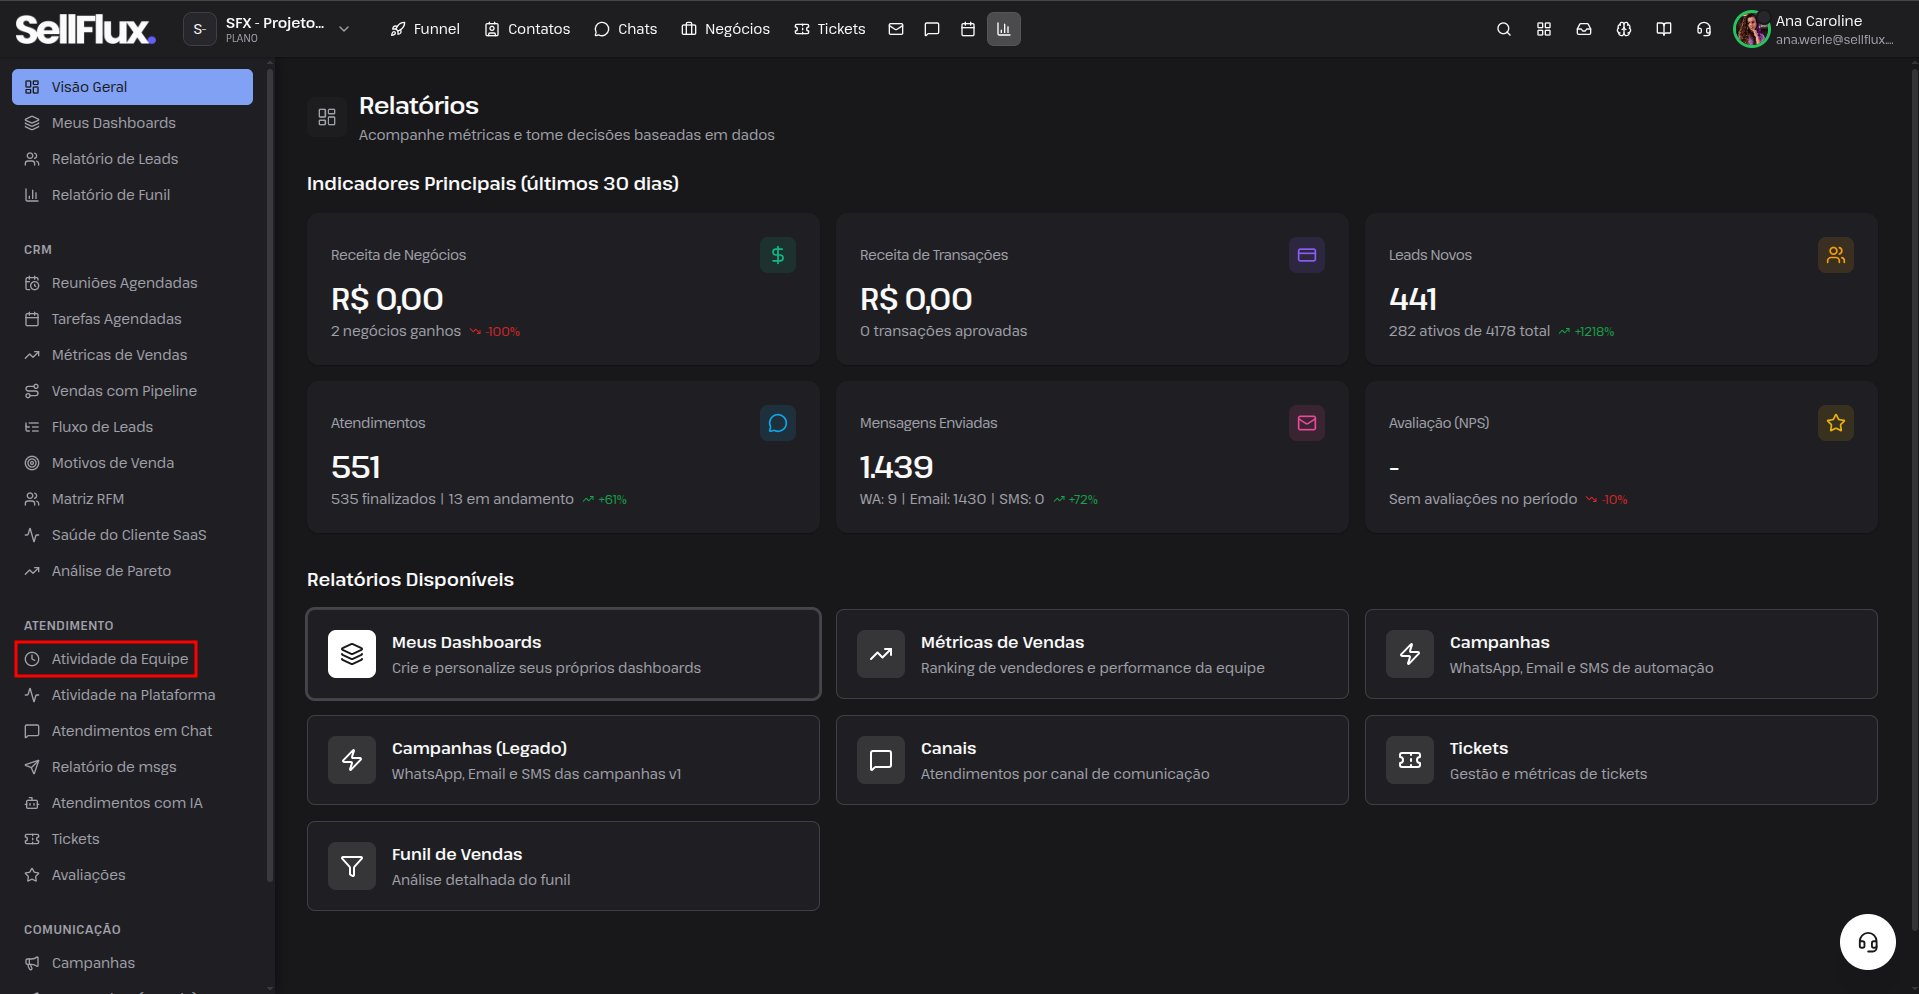Open the Funil de Vendas report card
This screenshot has width=1919, height=994.
coord(563,866)
